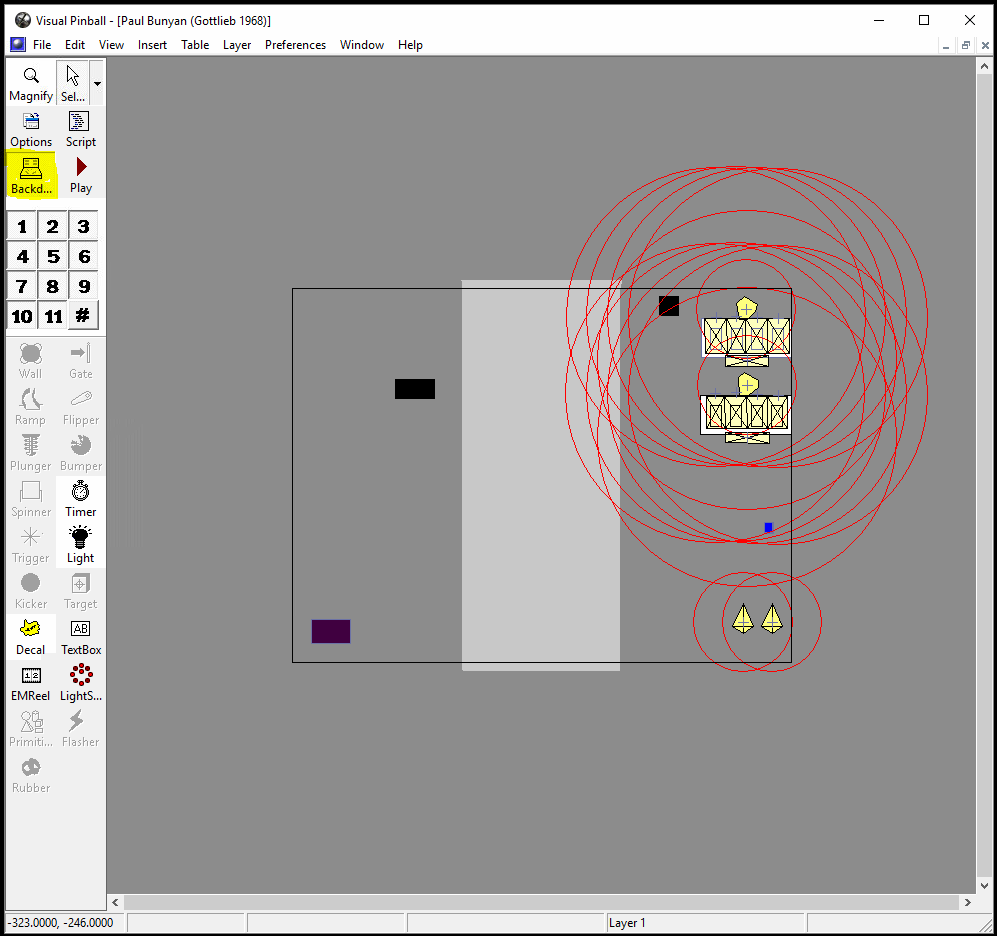This screenshot has height=936, width=997.
Task: Toggle layer 1 button
Action: tap(22, 226)
